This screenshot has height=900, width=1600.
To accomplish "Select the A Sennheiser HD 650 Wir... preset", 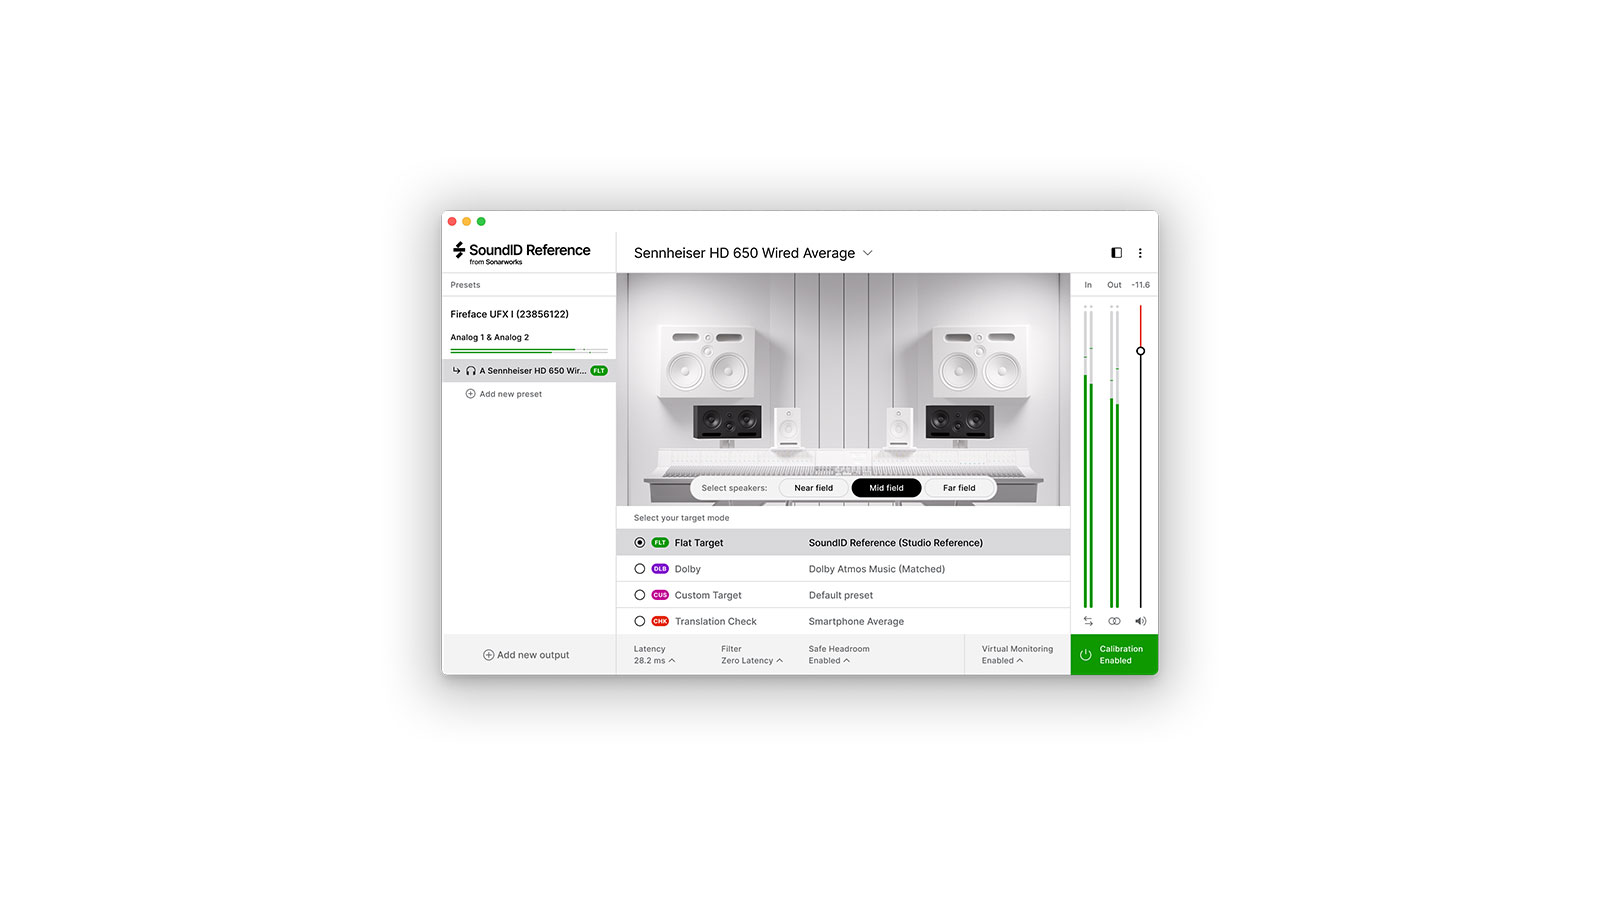I will (x=529, y=371).
